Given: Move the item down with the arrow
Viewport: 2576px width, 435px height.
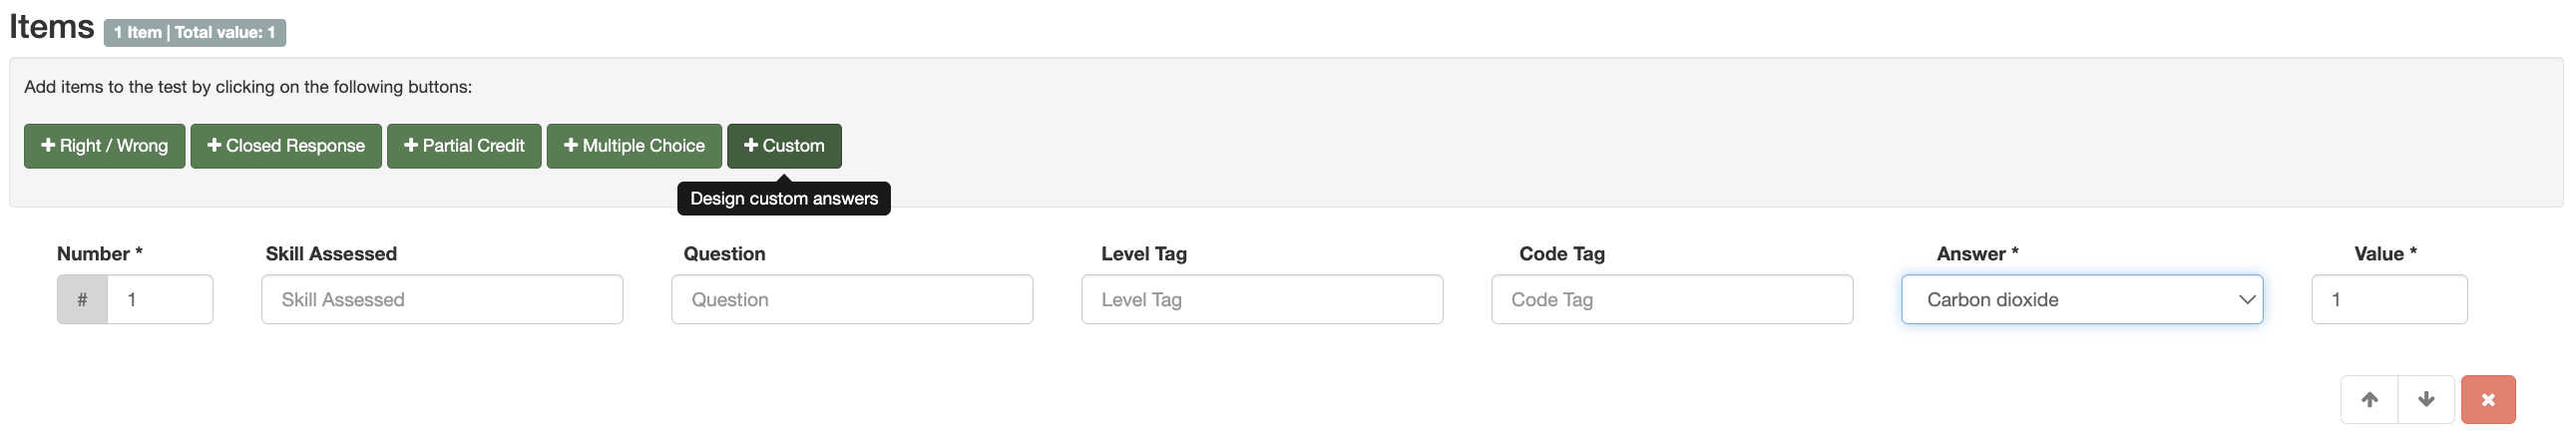Looking at the screenshot, I should click(x=2426, y=400).
